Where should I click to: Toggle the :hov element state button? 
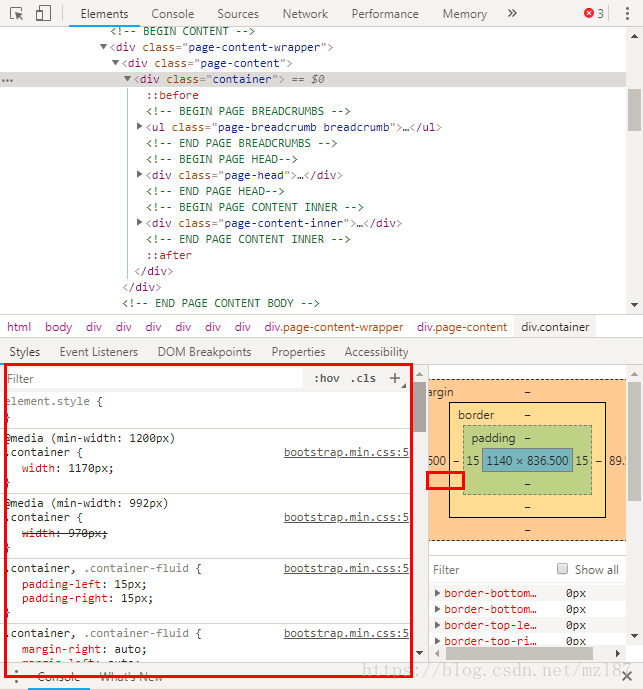(x=327, y=378)
